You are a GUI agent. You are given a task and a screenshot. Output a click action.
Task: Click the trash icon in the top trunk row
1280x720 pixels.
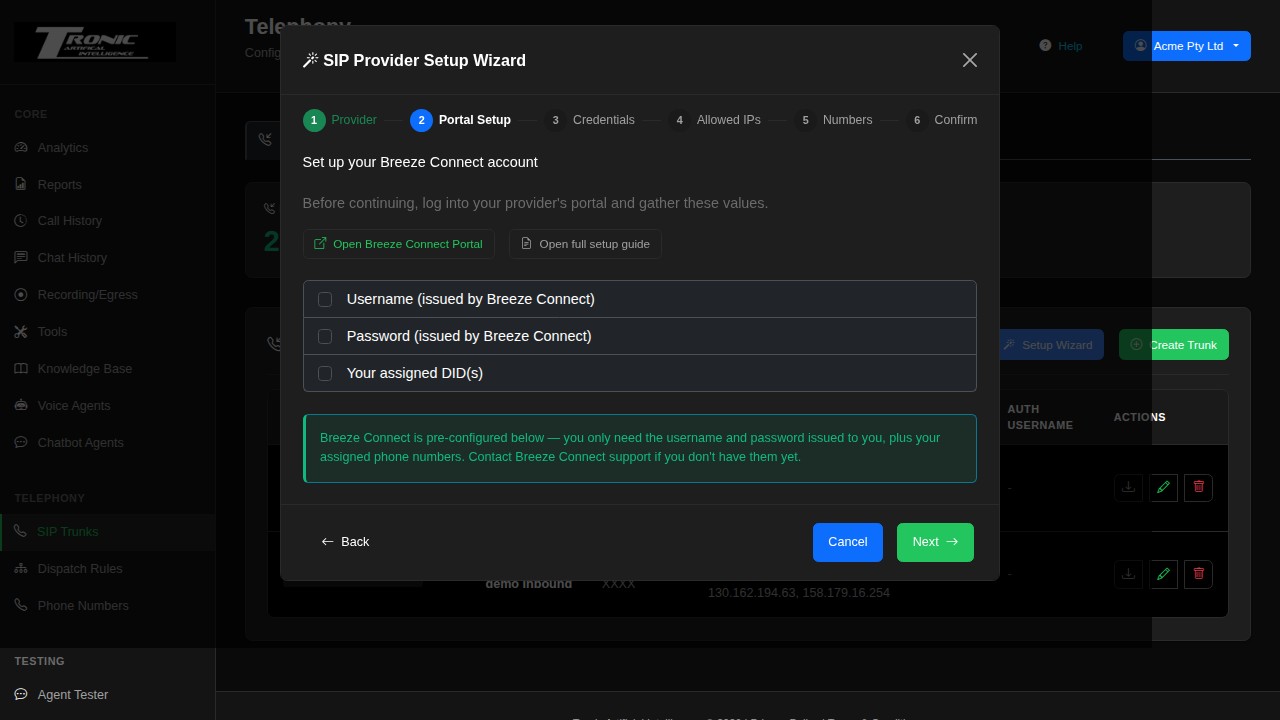1198,488
